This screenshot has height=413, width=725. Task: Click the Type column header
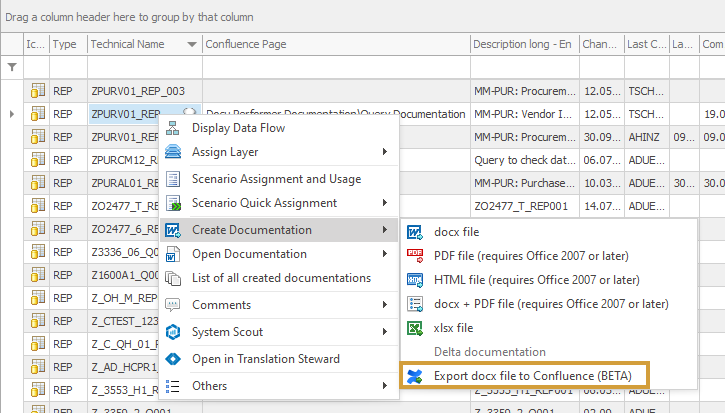point(65,44)
